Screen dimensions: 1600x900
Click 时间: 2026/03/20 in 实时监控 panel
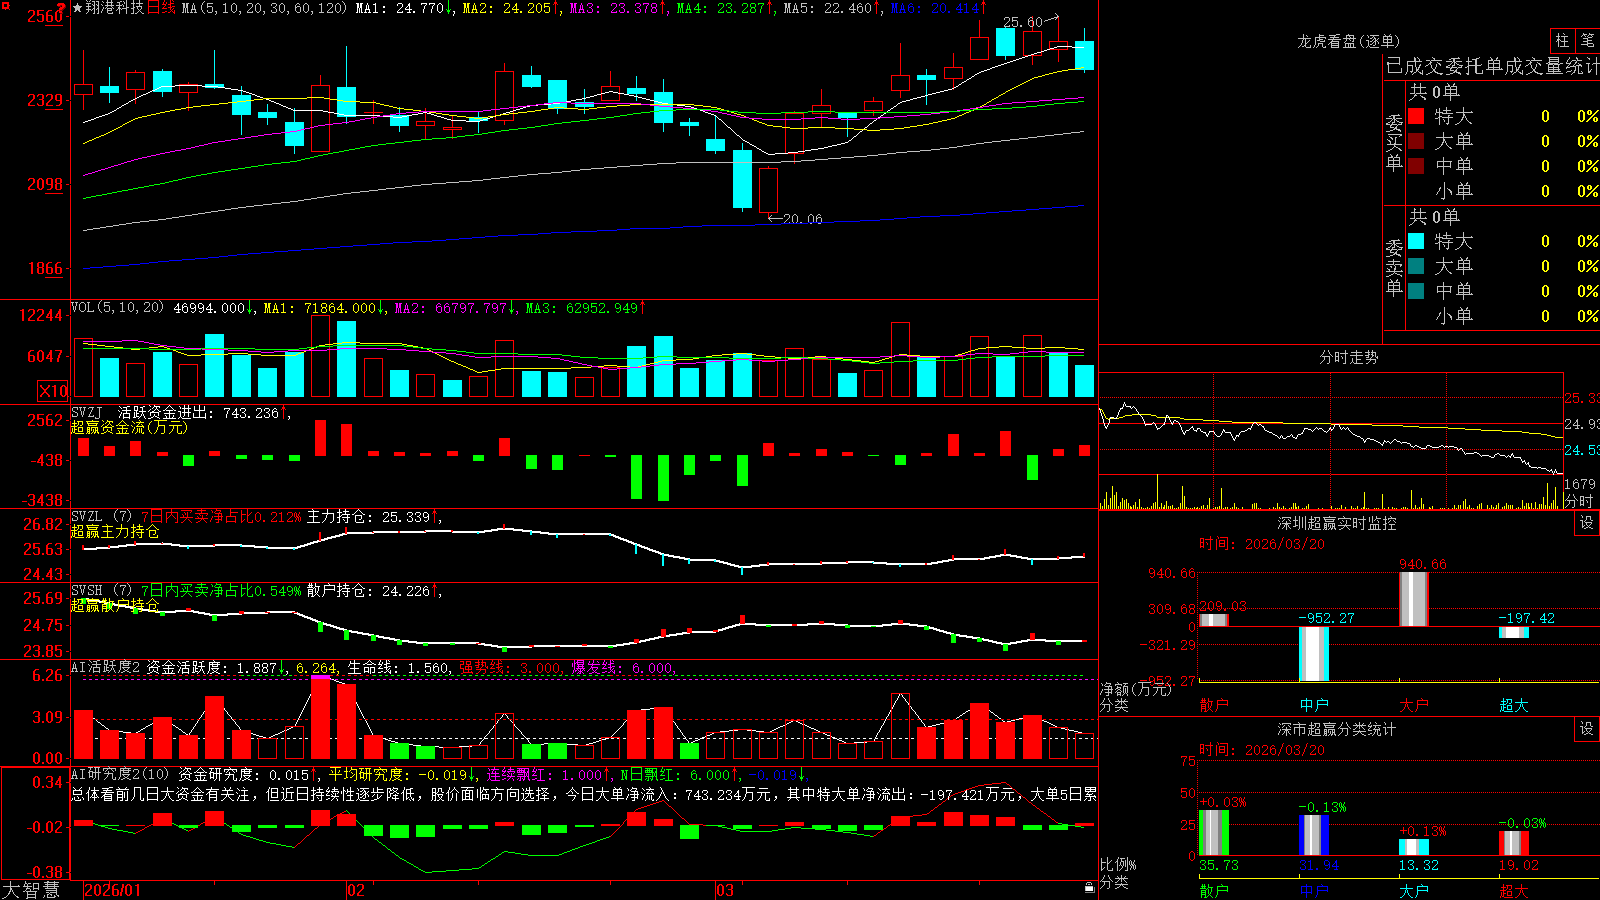click(1262, 544)
